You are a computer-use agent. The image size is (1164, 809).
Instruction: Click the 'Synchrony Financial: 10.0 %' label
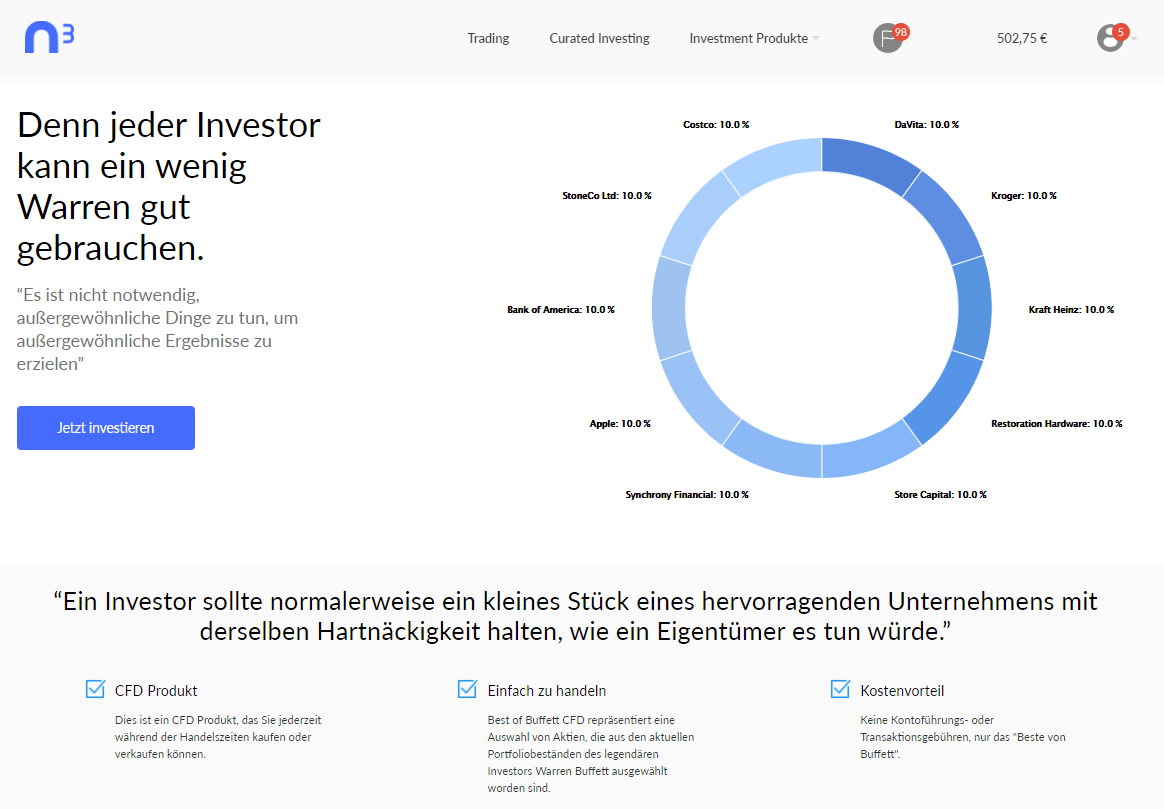pyautogui.click(x=687, y=494)
